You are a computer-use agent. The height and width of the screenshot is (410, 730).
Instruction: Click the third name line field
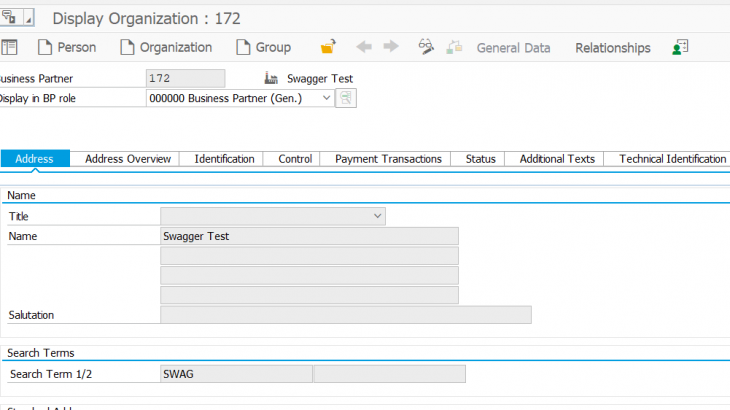click(310, 275)
